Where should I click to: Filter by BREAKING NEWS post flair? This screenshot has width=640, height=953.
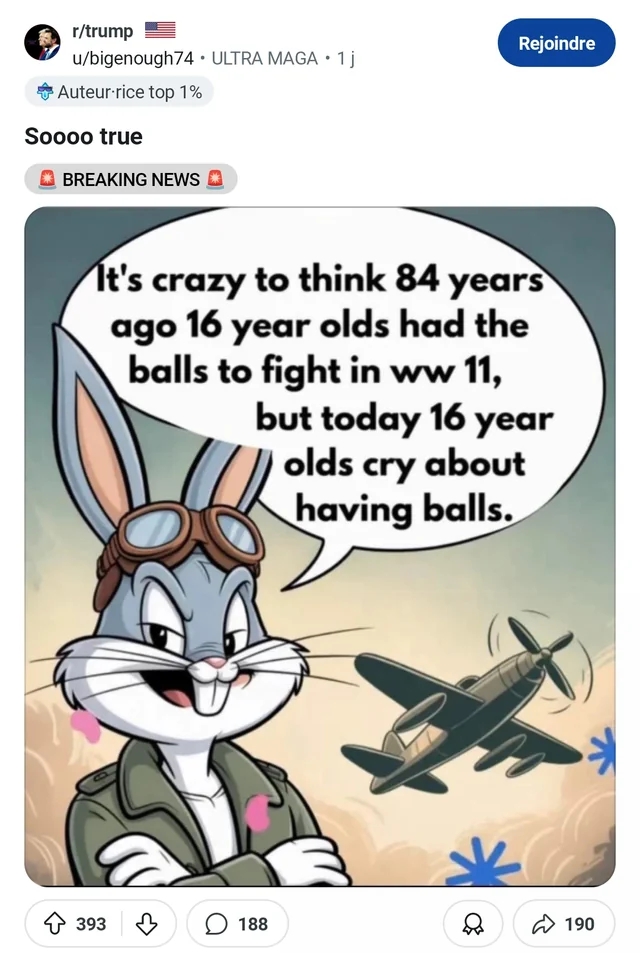[x=131, y=179]
